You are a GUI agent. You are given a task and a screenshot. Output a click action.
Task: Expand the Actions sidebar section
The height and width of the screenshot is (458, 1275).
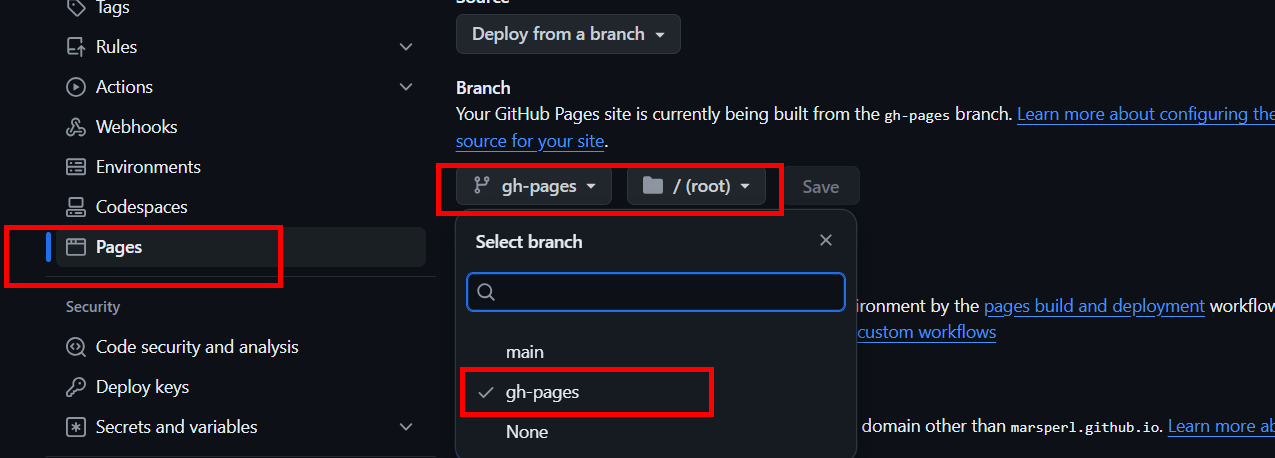(406, 87)
